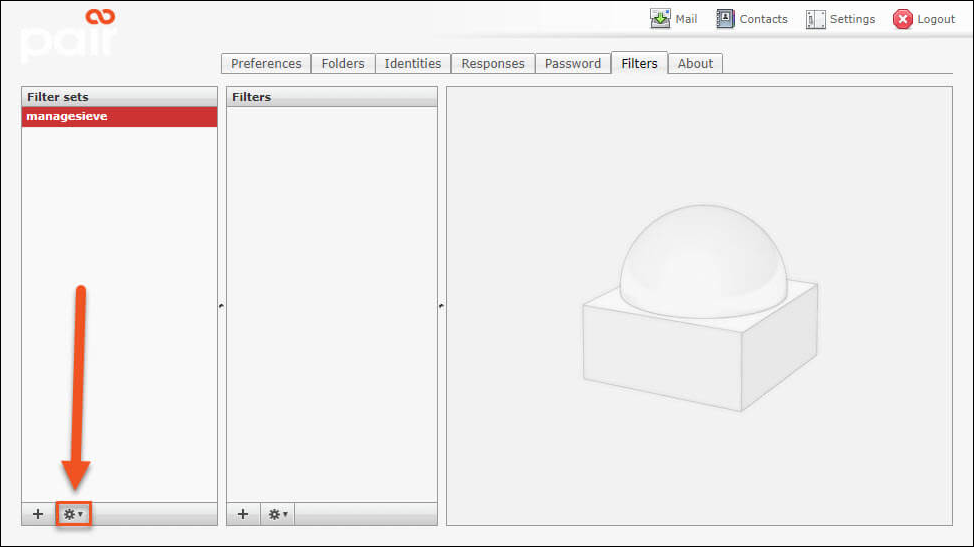This screenshot has width=974, height=547.
Task: Open Contacts address book
Action: pyautogui.click(x=752, y=19)
